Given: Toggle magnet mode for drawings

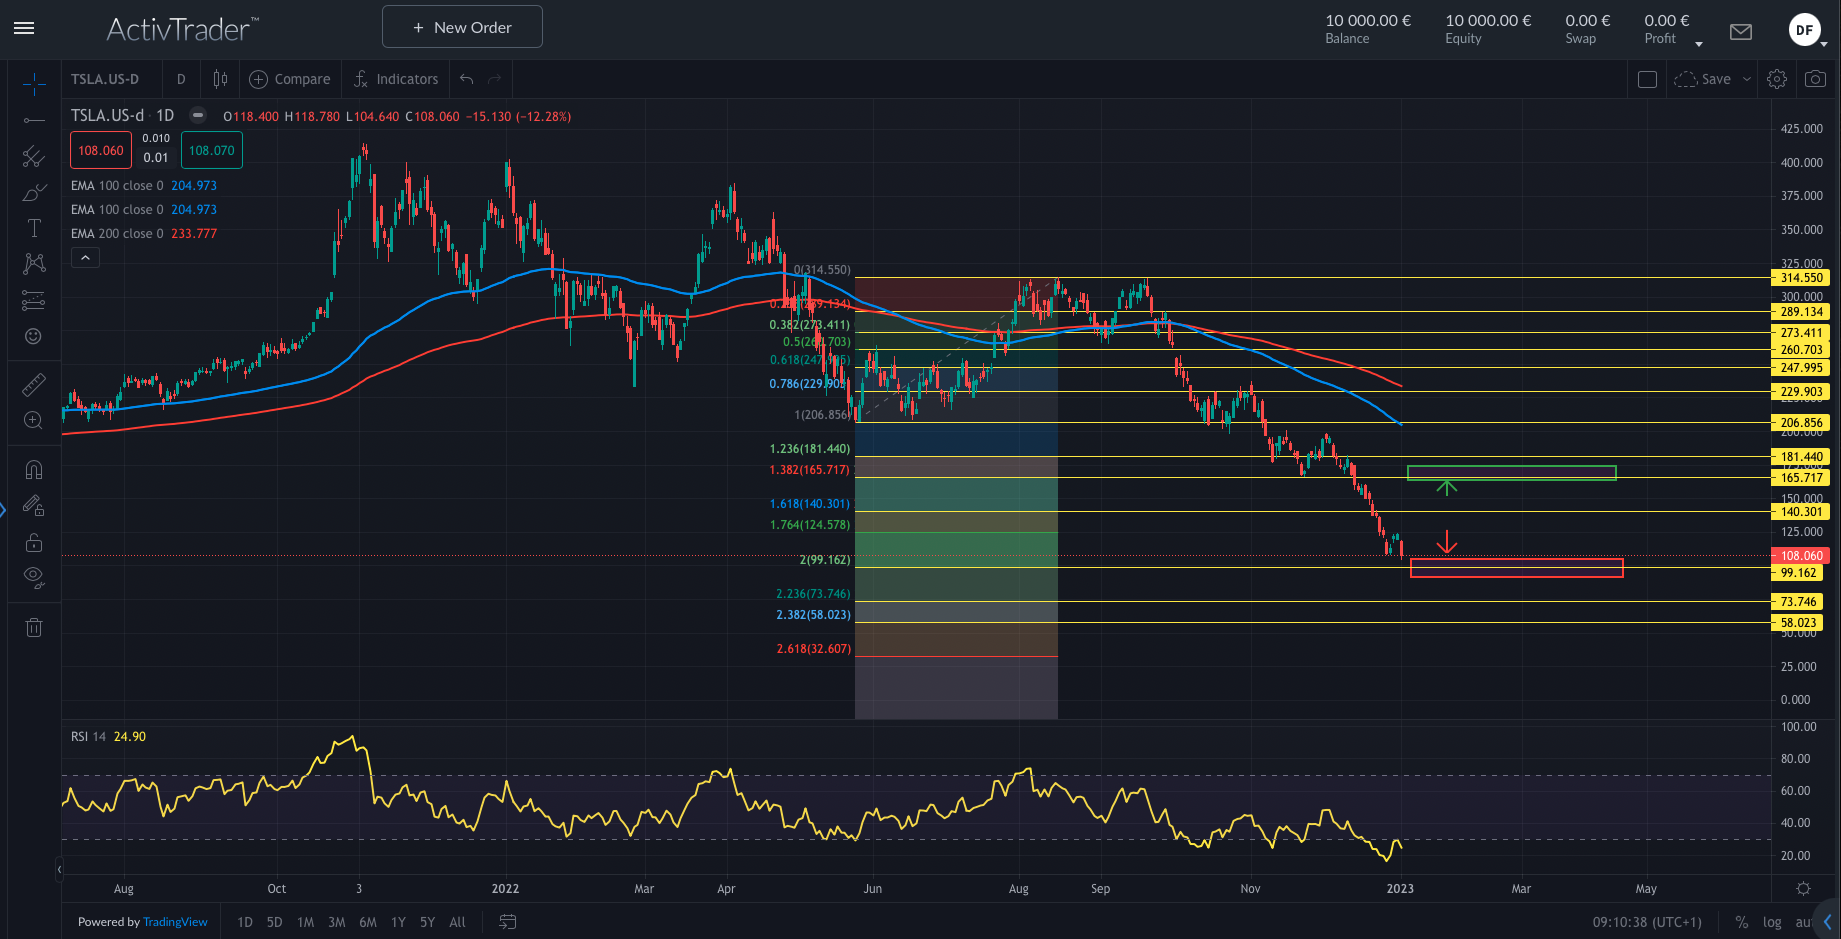Looking at the screenshot, I should coord(34,470).
